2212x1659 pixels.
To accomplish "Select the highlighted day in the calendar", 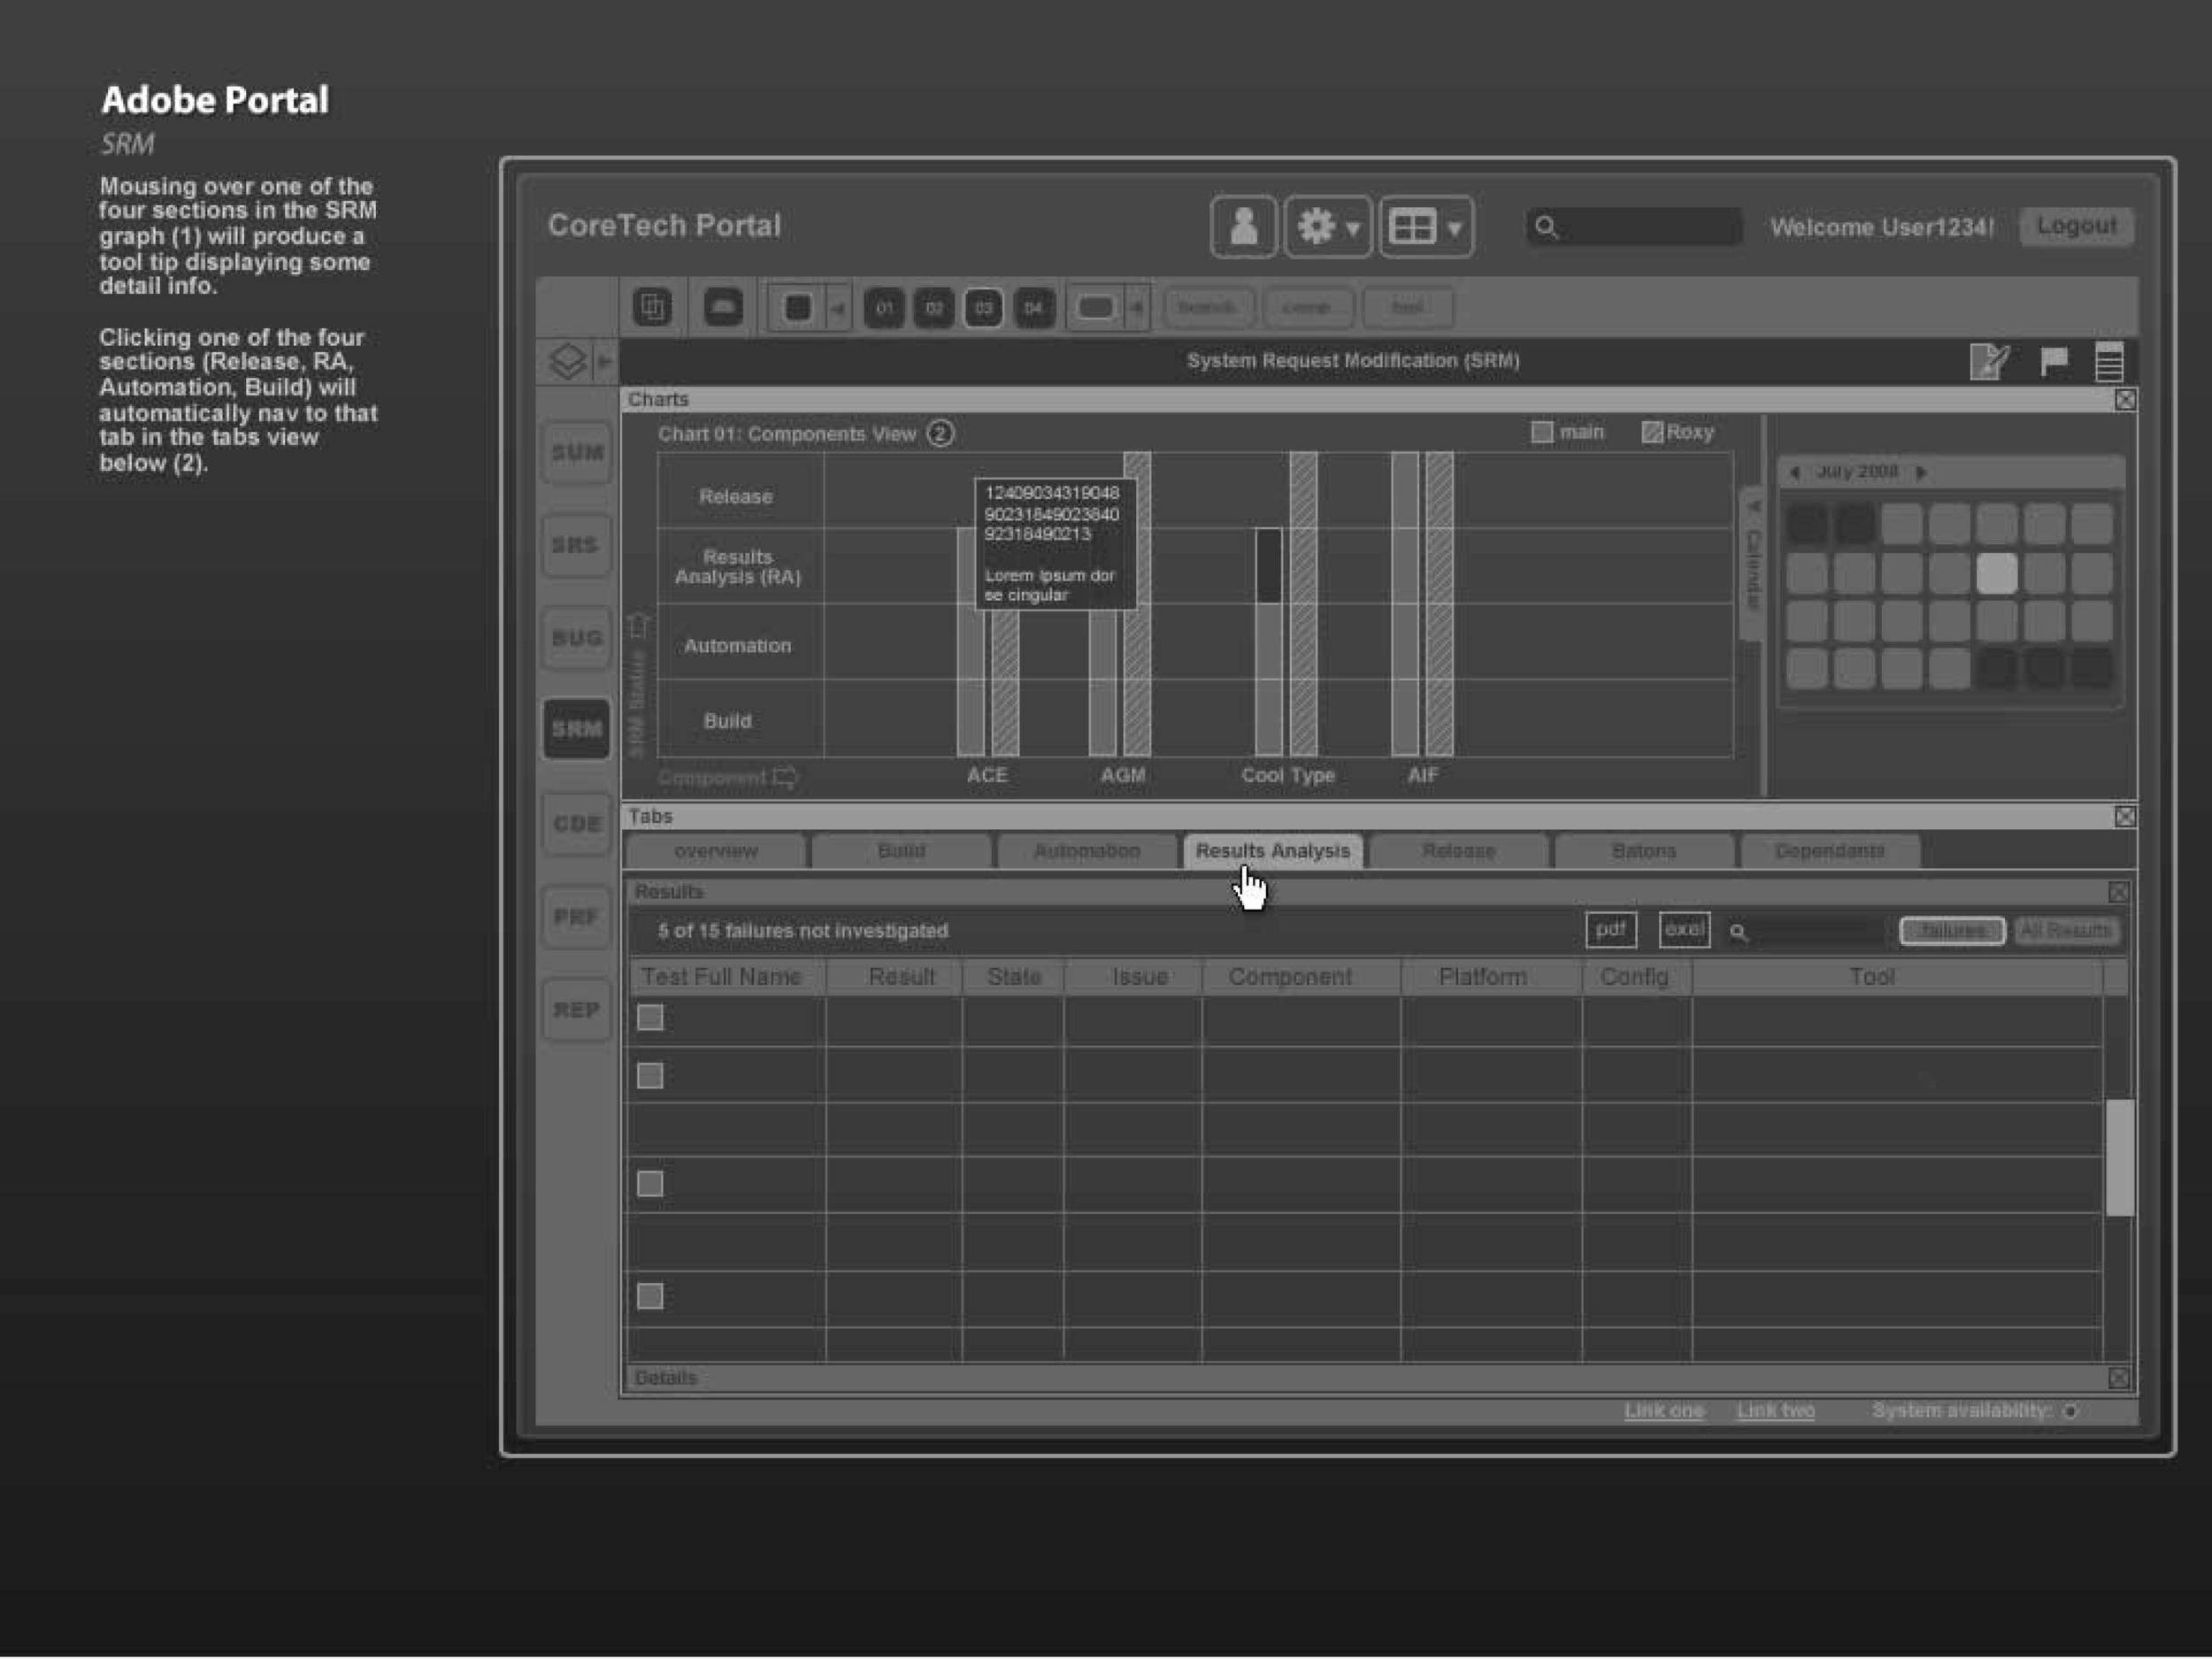I will tap(1997, 574).
